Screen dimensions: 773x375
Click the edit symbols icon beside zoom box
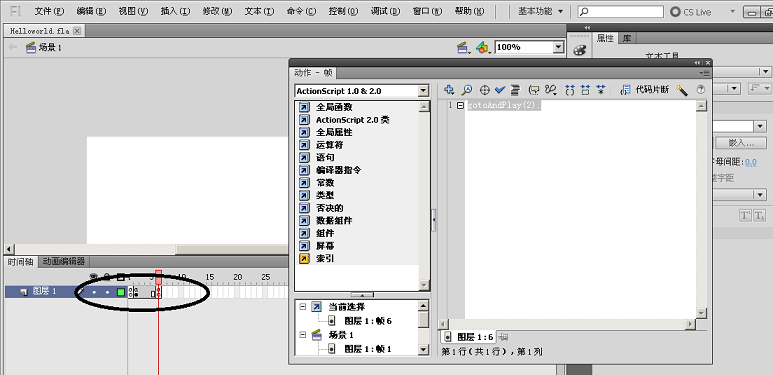tap(483, 47)
